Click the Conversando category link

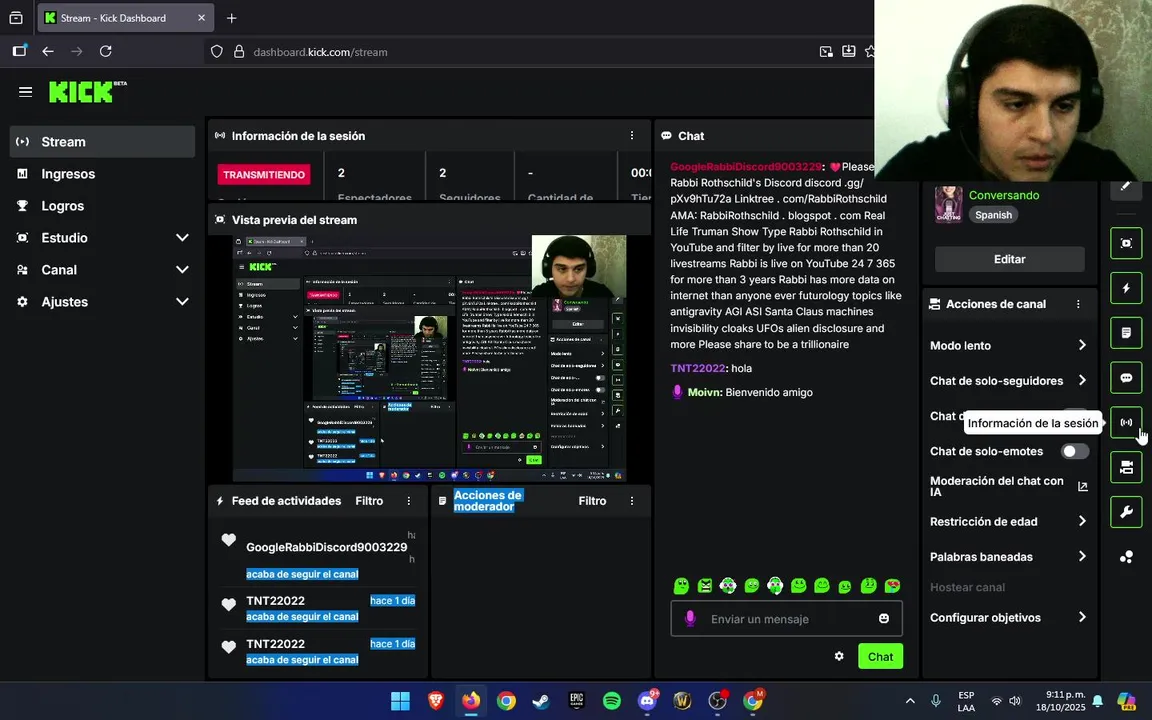tap(1004, 195)
